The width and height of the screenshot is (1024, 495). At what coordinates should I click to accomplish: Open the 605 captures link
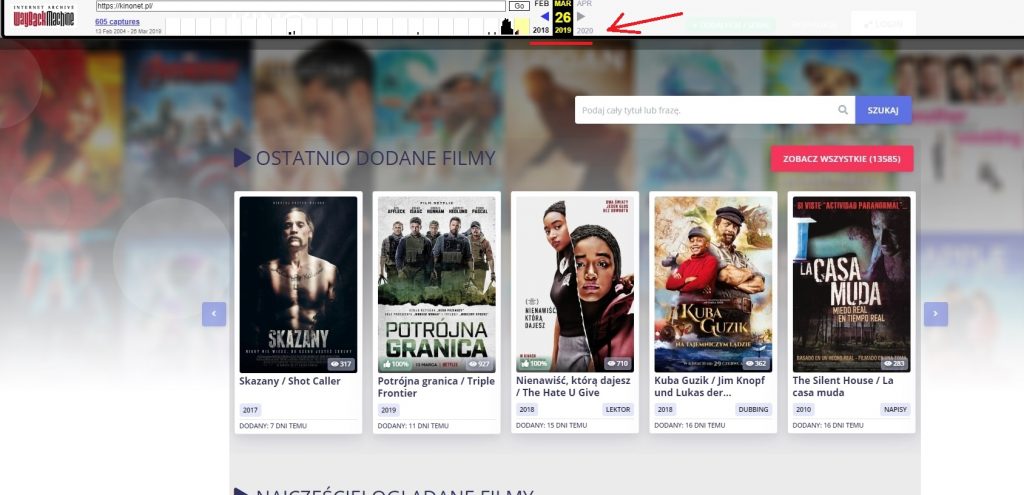(x=118, y=21)
